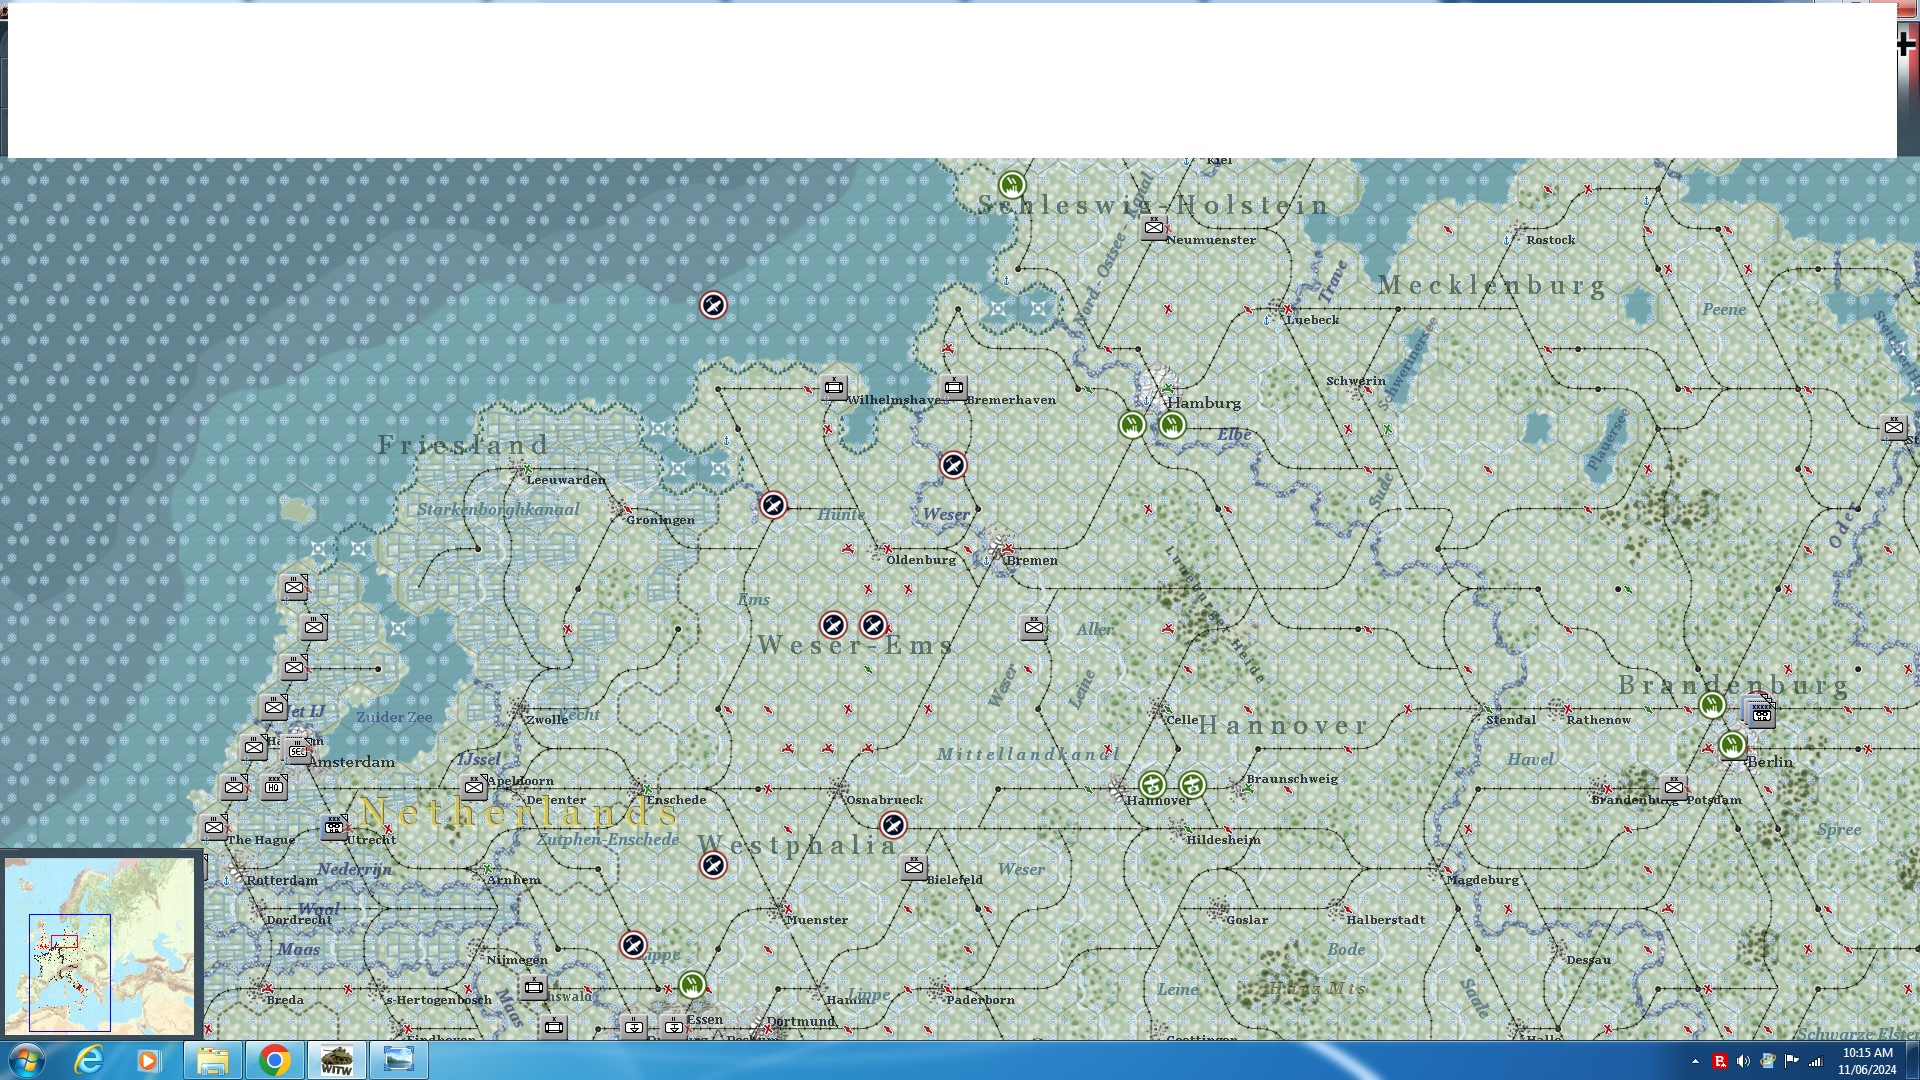
Task: Select the green factory icon at Essen
Action: tap(692, 985)
